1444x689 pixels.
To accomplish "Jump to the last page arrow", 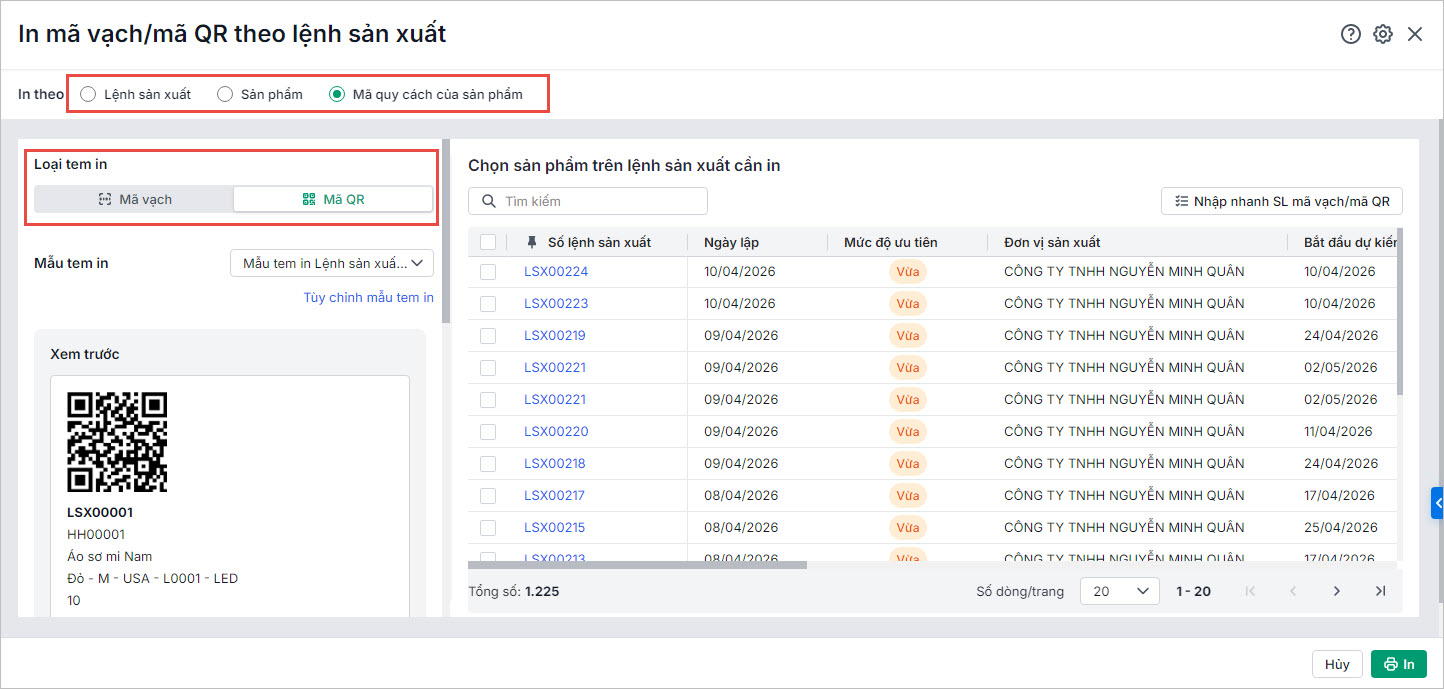I will [x=1381, y=591].
